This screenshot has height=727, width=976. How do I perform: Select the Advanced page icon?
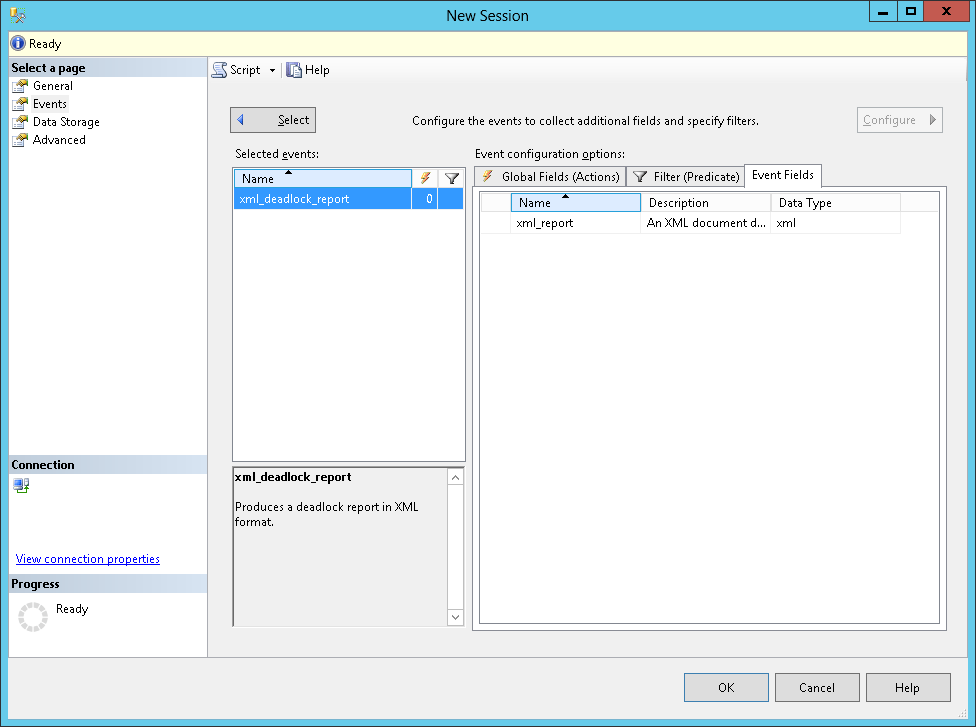pyautogui.click(x=21, y=140)
